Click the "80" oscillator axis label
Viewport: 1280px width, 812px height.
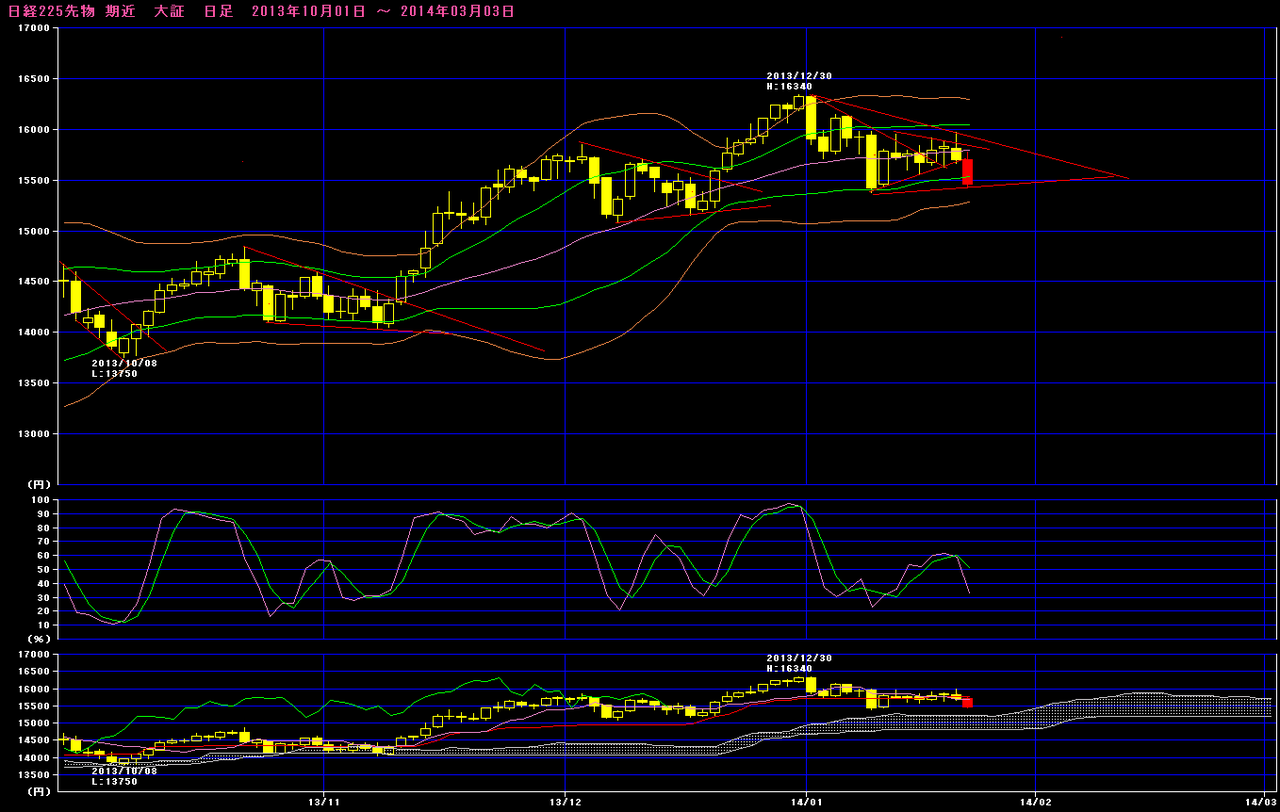coord(44,527)
